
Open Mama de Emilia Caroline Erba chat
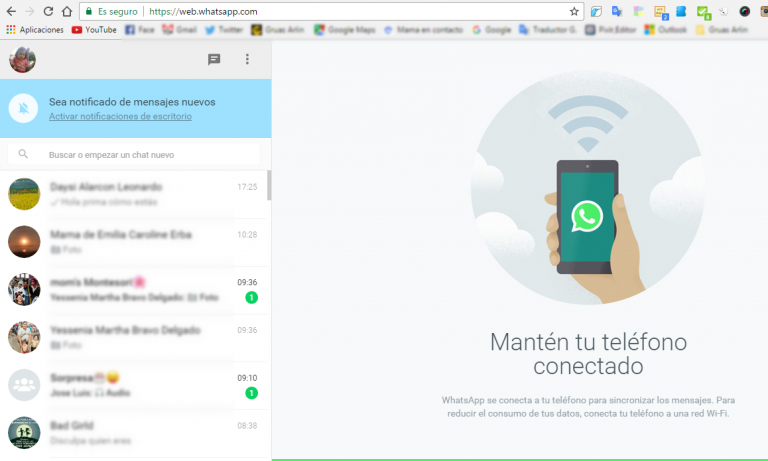pyautogui.click(x=134, y=242)
